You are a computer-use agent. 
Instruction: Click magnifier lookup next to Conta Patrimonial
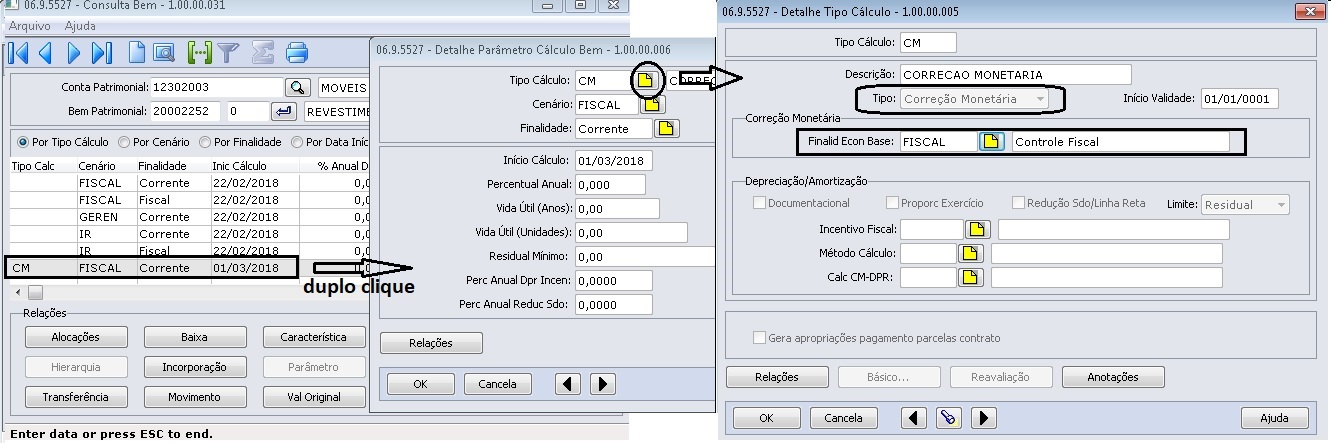coord(298,87)
